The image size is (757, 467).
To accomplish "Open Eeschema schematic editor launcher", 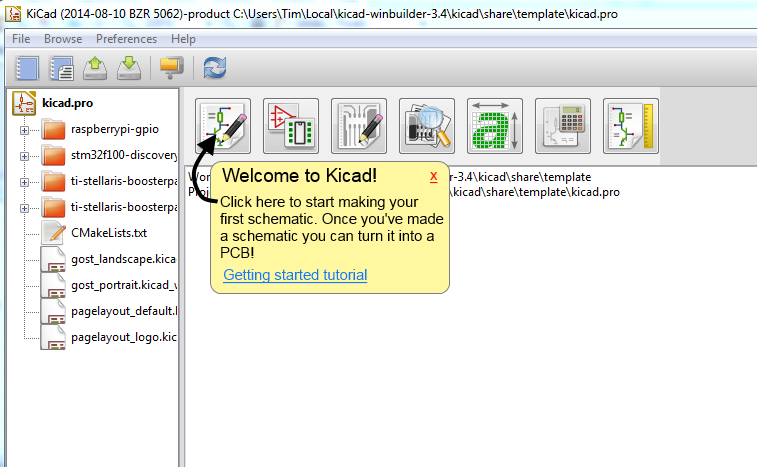I will coord(223,126).
